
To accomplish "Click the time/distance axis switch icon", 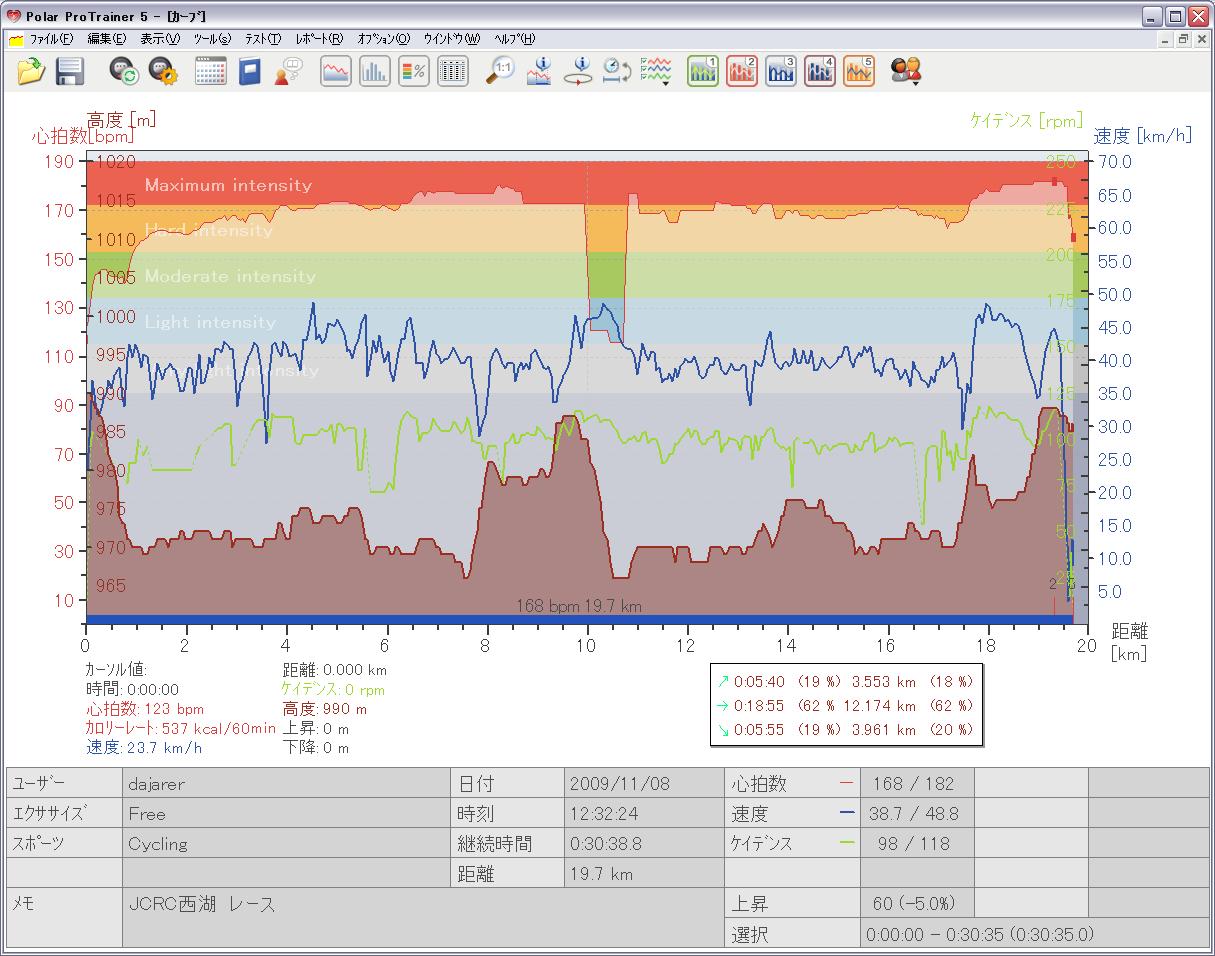I will pos(616,71).
